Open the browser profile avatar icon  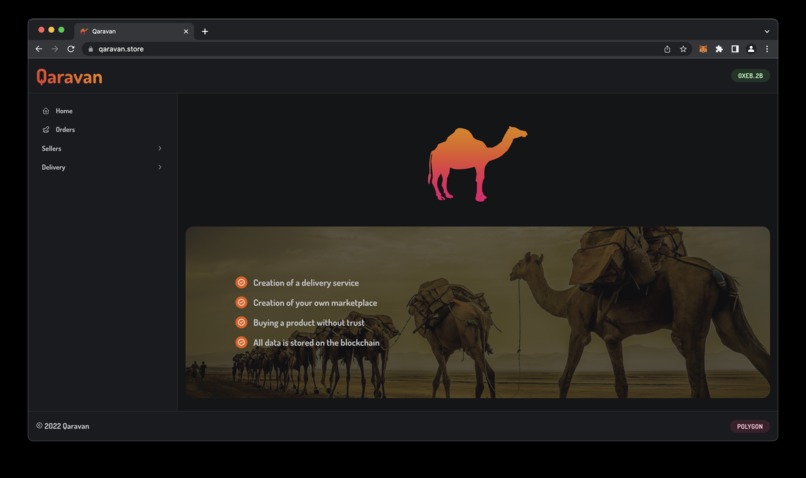coord(751,49)
